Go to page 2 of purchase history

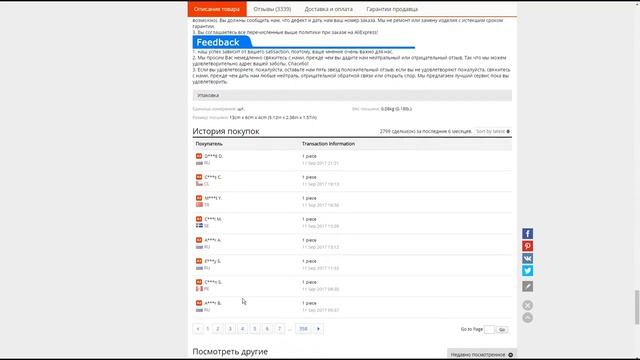(x=218, y=329)
